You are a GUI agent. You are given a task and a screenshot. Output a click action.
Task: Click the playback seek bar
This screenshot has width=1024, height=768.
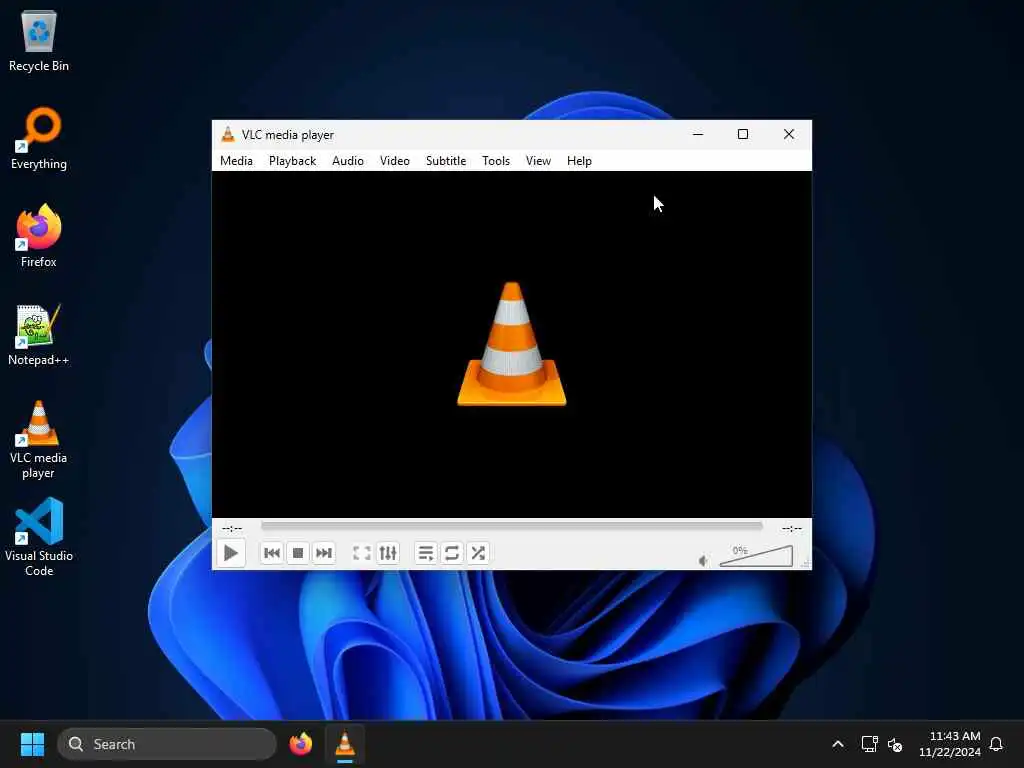(x=511, y=526)
